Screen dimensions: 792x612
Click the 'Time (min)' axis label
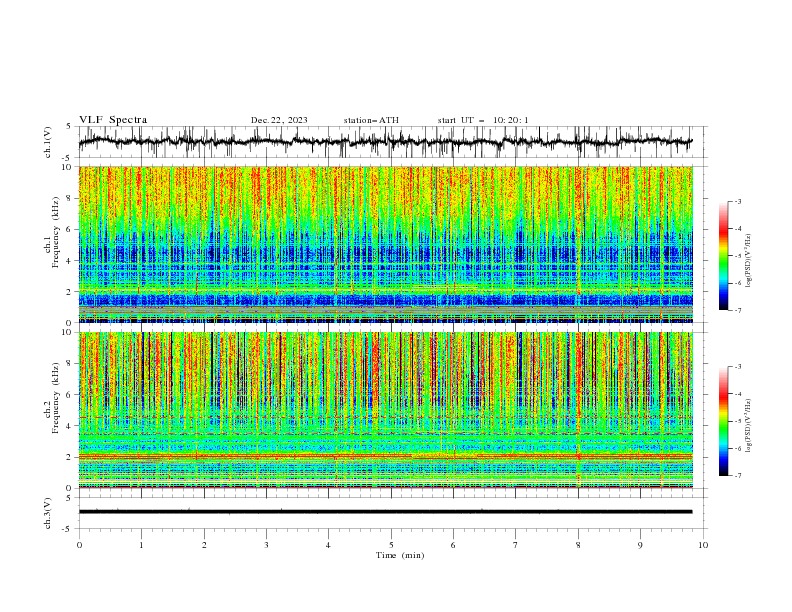[x=400, y=555]
